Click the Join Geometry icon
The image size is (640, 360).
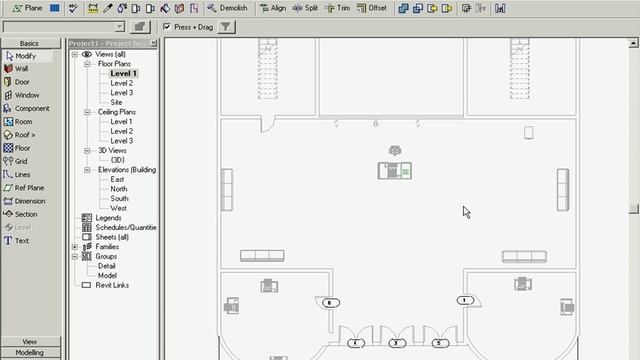click(x=403, y=8)
